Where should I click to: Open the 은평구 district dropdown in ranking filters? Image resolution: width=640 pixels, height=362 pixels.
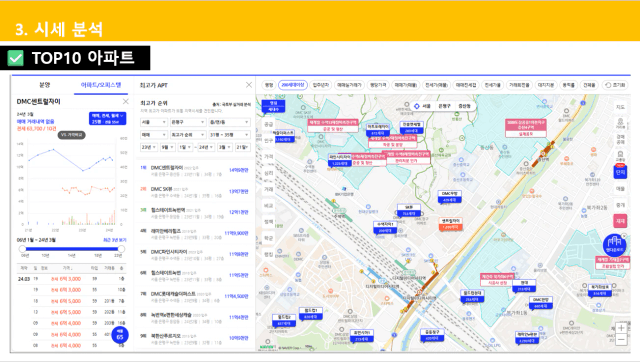point(187,122)
